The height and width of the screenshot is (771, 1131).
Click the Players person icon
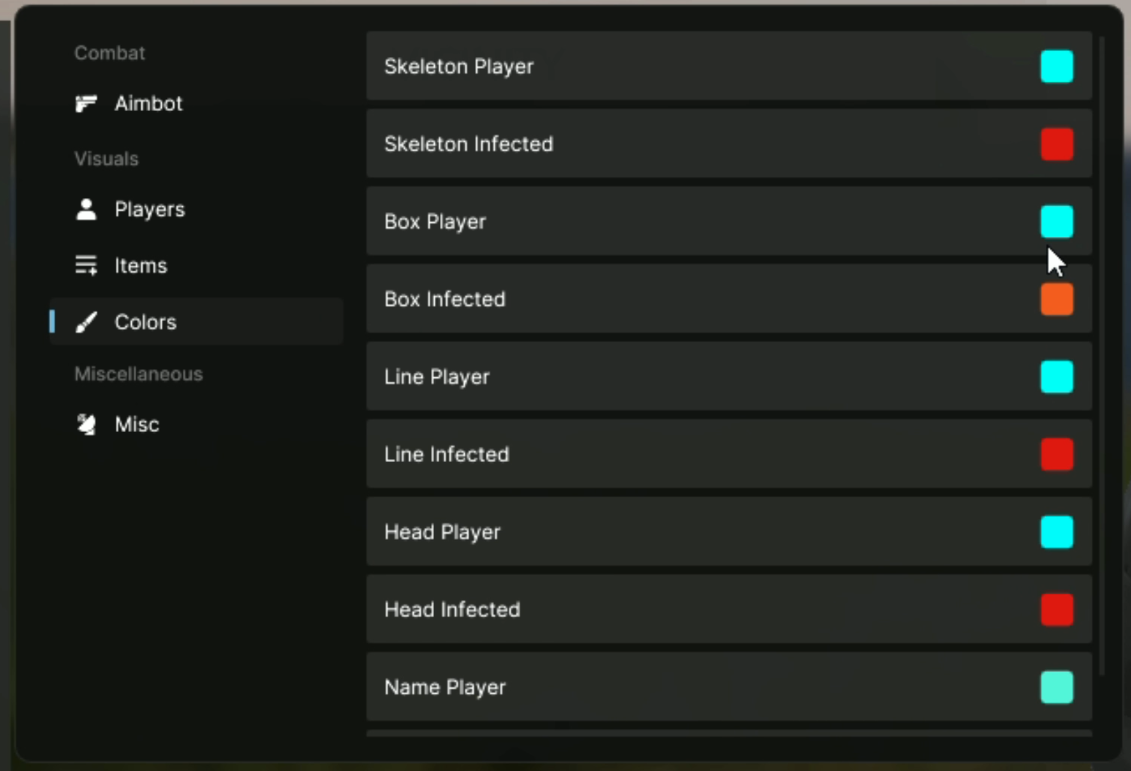click(x=86, y=209)
